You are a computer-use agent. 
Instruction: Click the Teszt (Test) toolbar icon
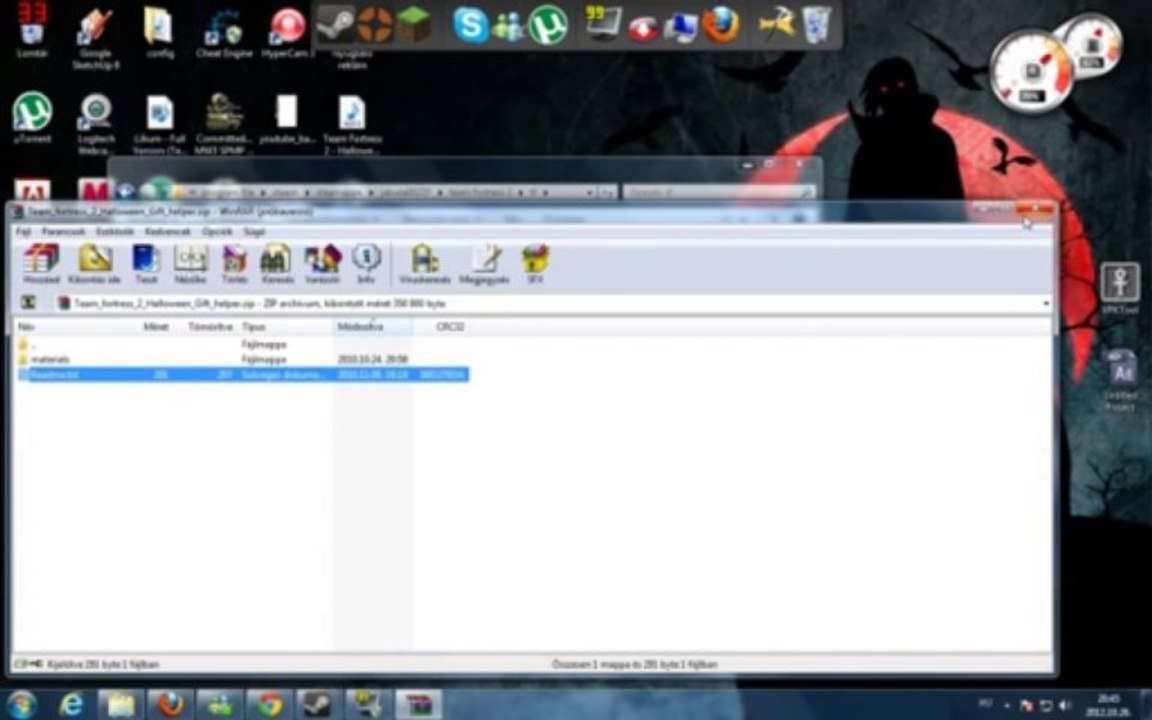click(x=145, y=264)
